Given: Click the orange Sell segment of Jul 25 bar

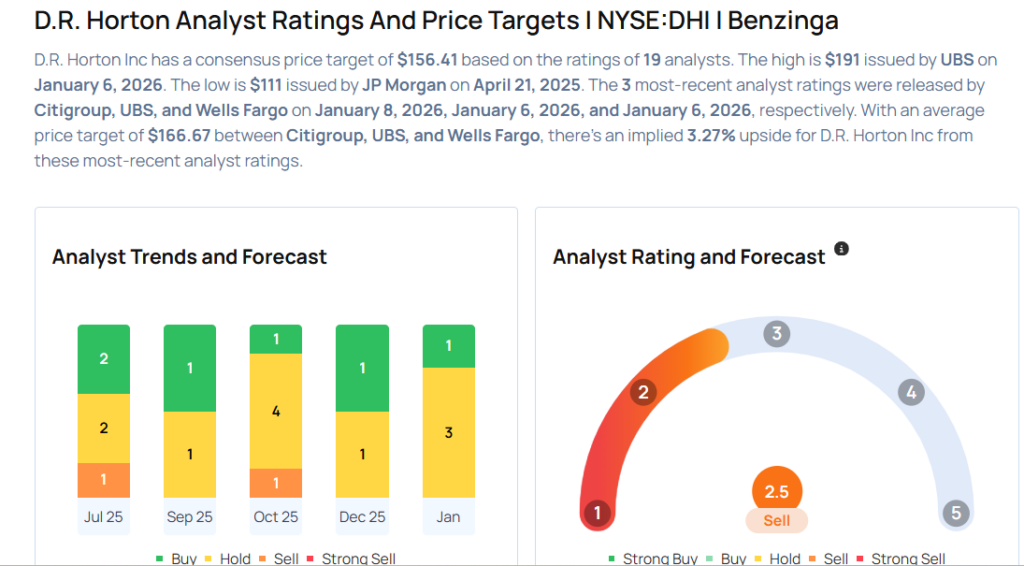Looking at the screenshot, I should point(104,480).
